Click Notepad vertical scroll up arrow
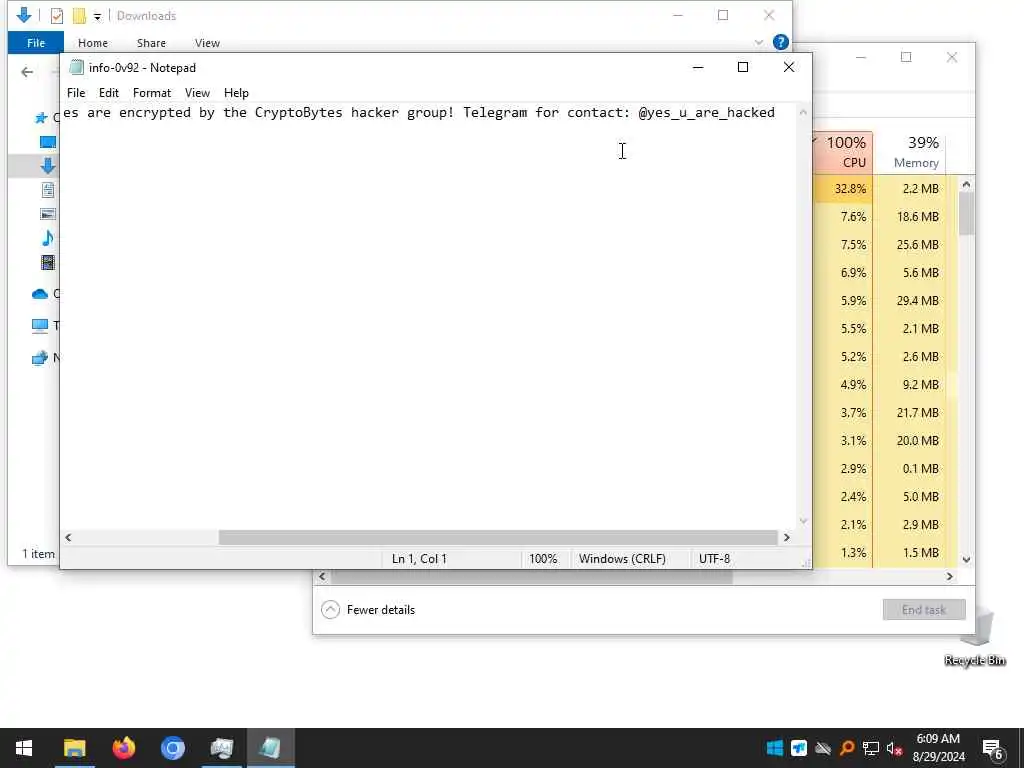This screenshot has height=768, width=1024. (803, 112)
